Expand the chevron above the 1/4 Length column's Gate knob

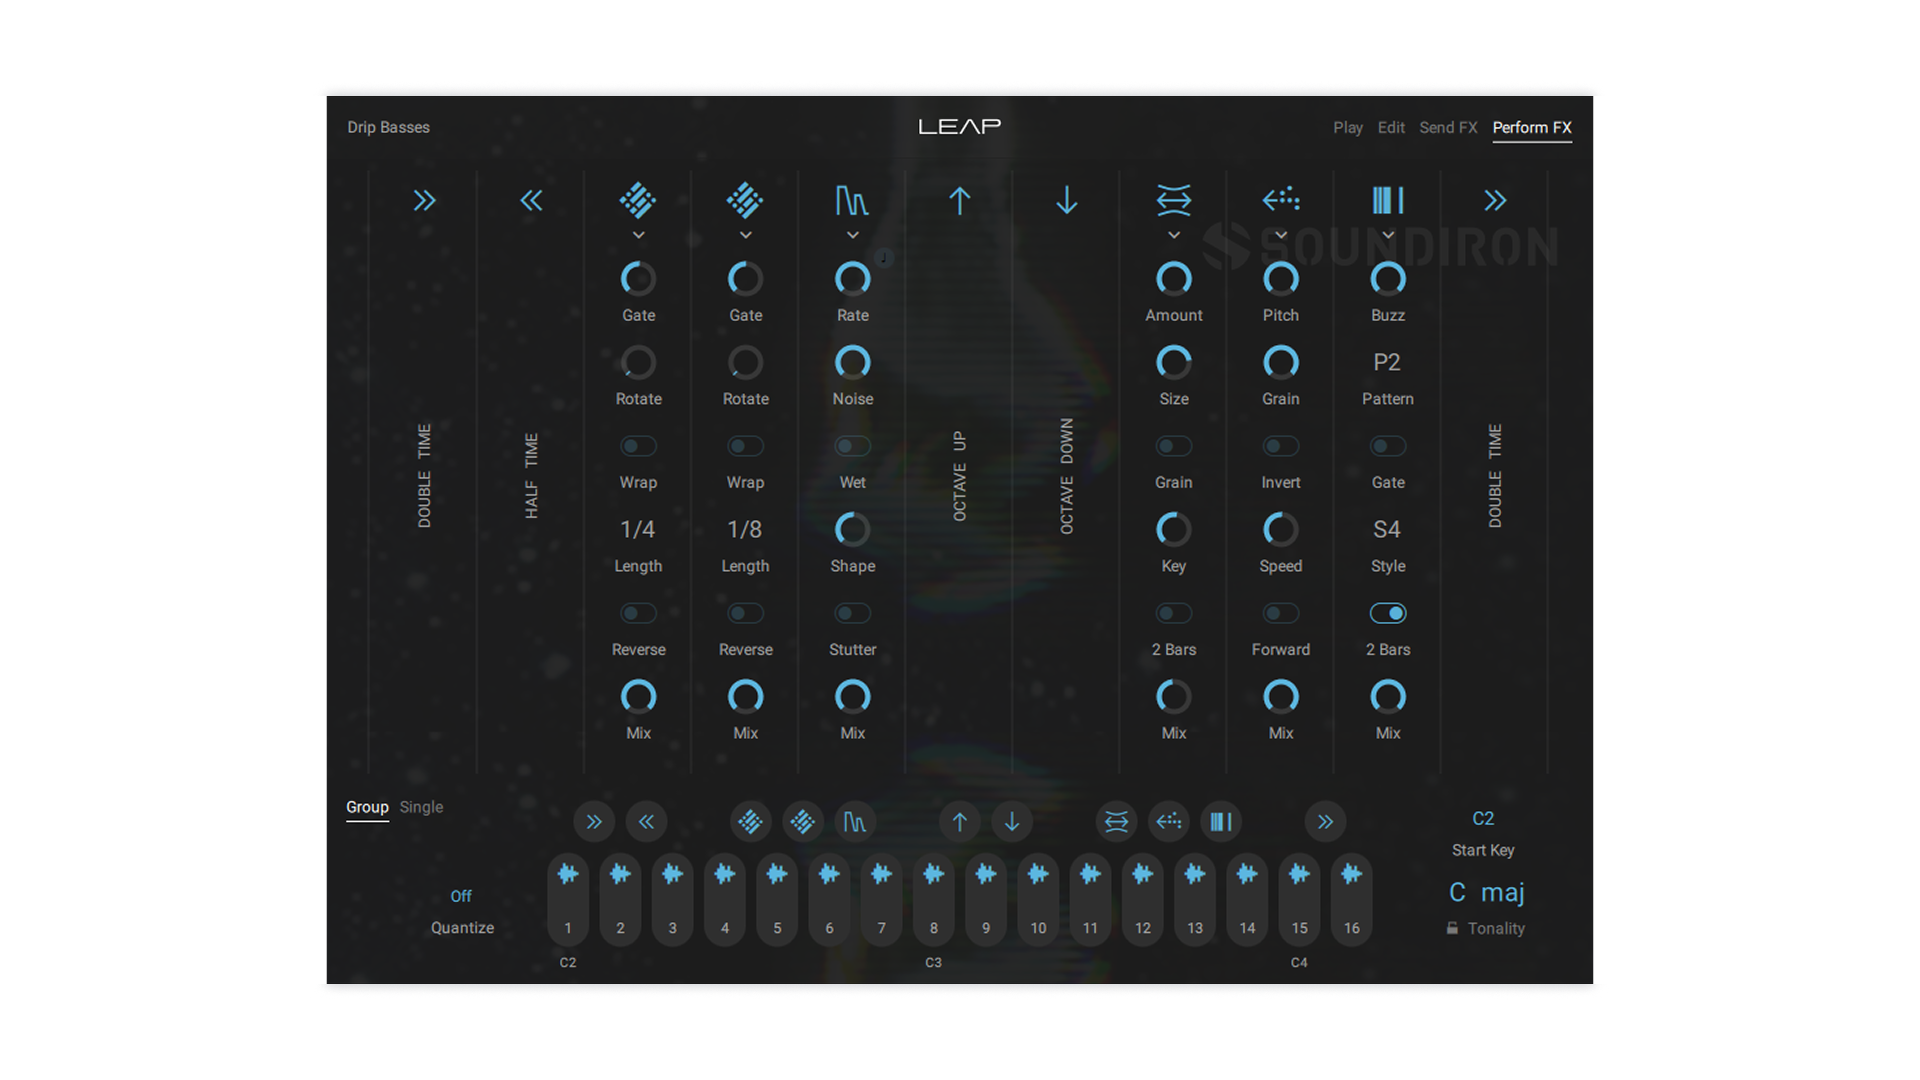[638, 235]
